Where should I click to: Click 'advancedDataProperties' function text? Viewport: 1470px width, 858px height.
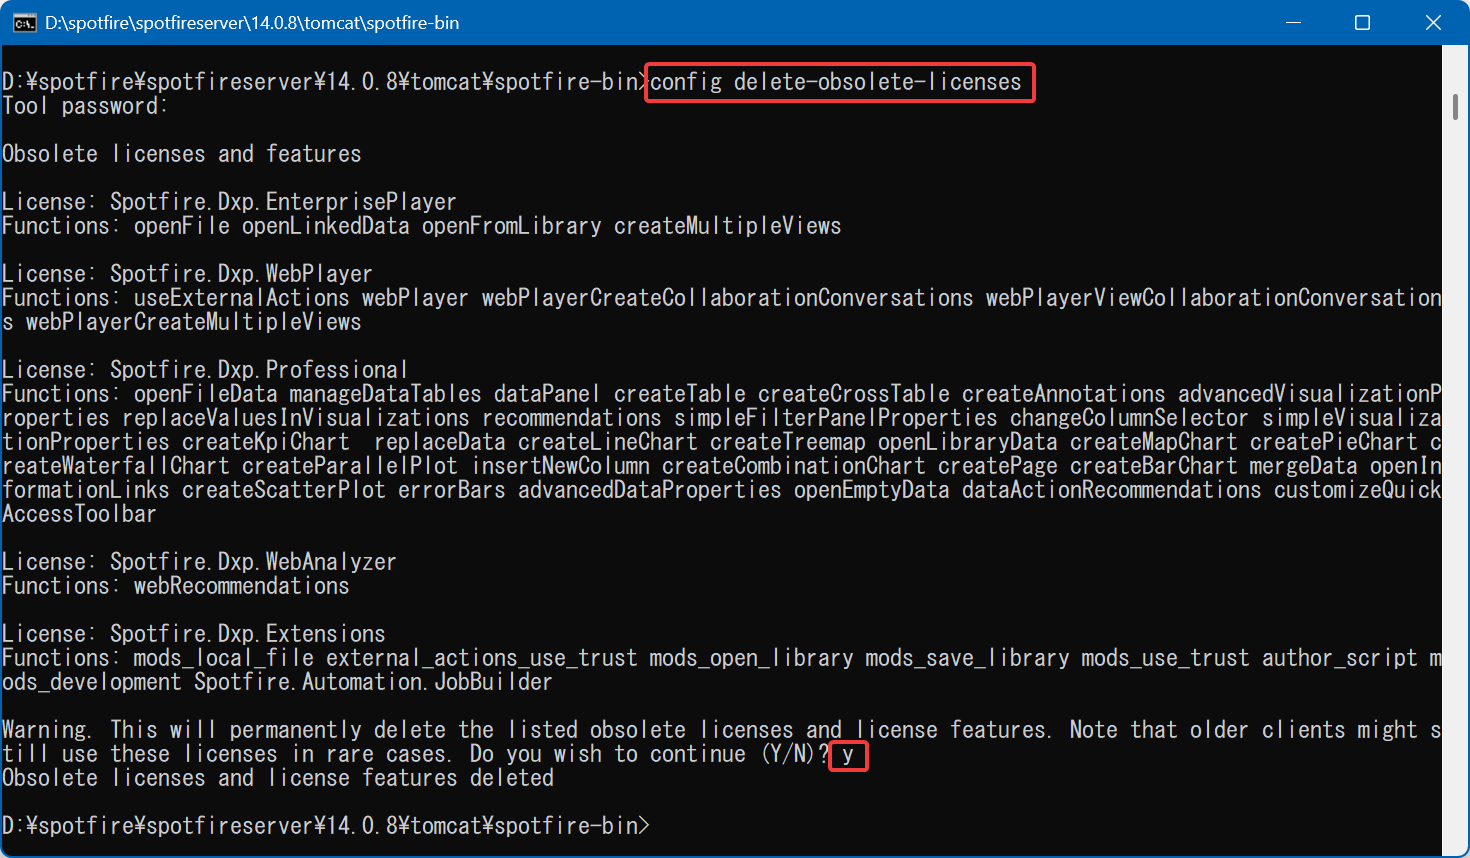click(650, 490)
